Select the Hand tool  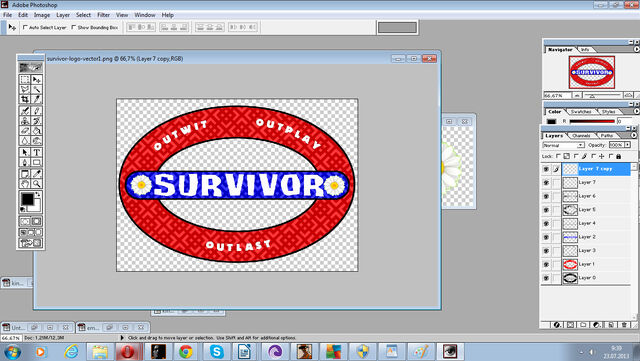pos(25,184)
